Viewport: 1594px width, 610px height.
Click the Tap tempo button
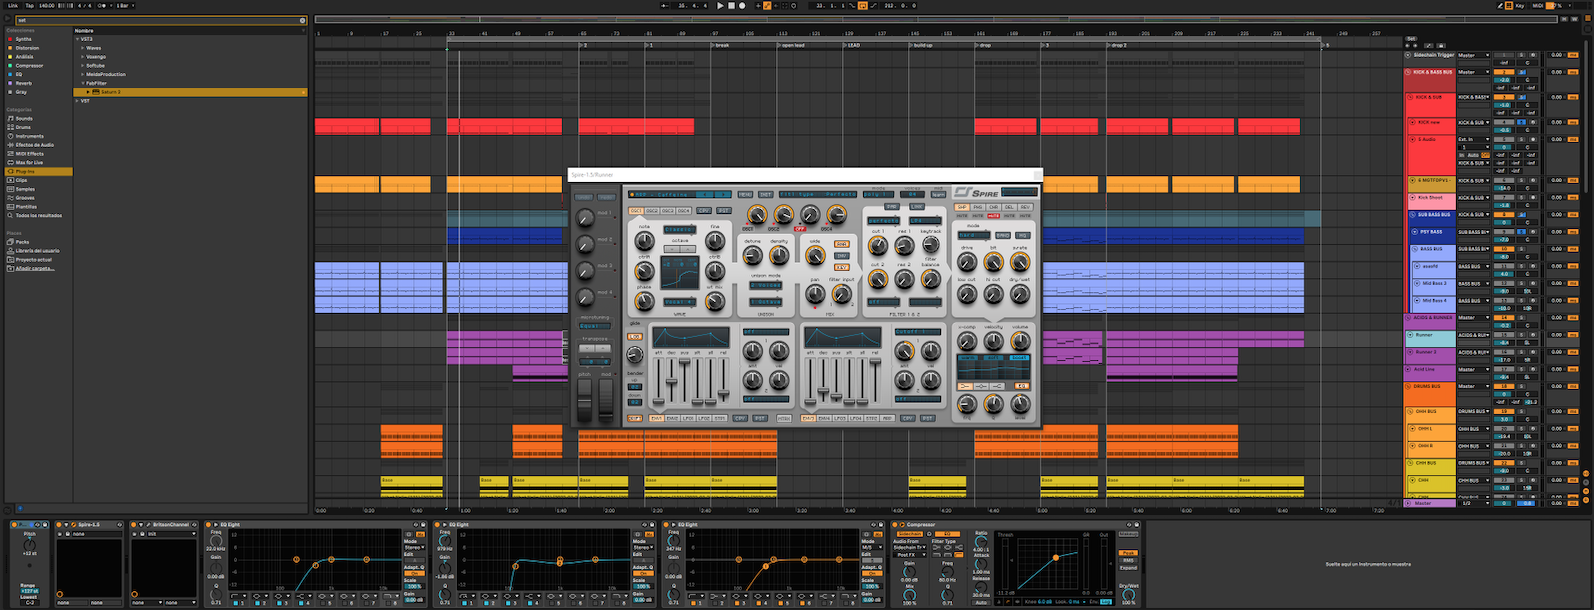pos(29,5)
